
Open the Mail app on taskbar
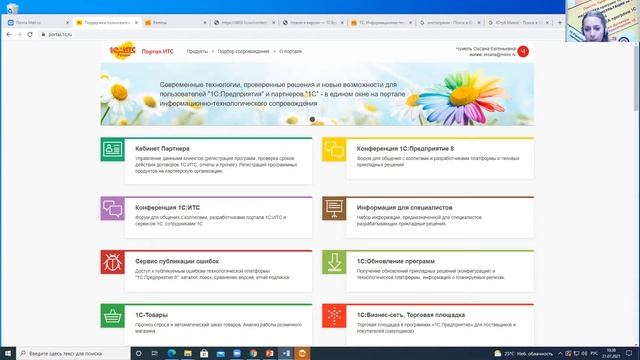tap(220, 353)
